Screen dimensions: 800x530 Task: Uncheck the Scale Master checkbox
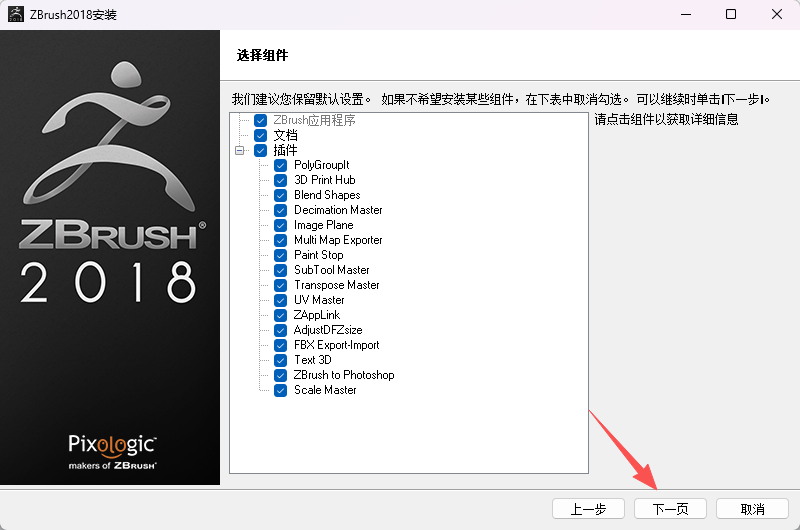click(281, 390)
